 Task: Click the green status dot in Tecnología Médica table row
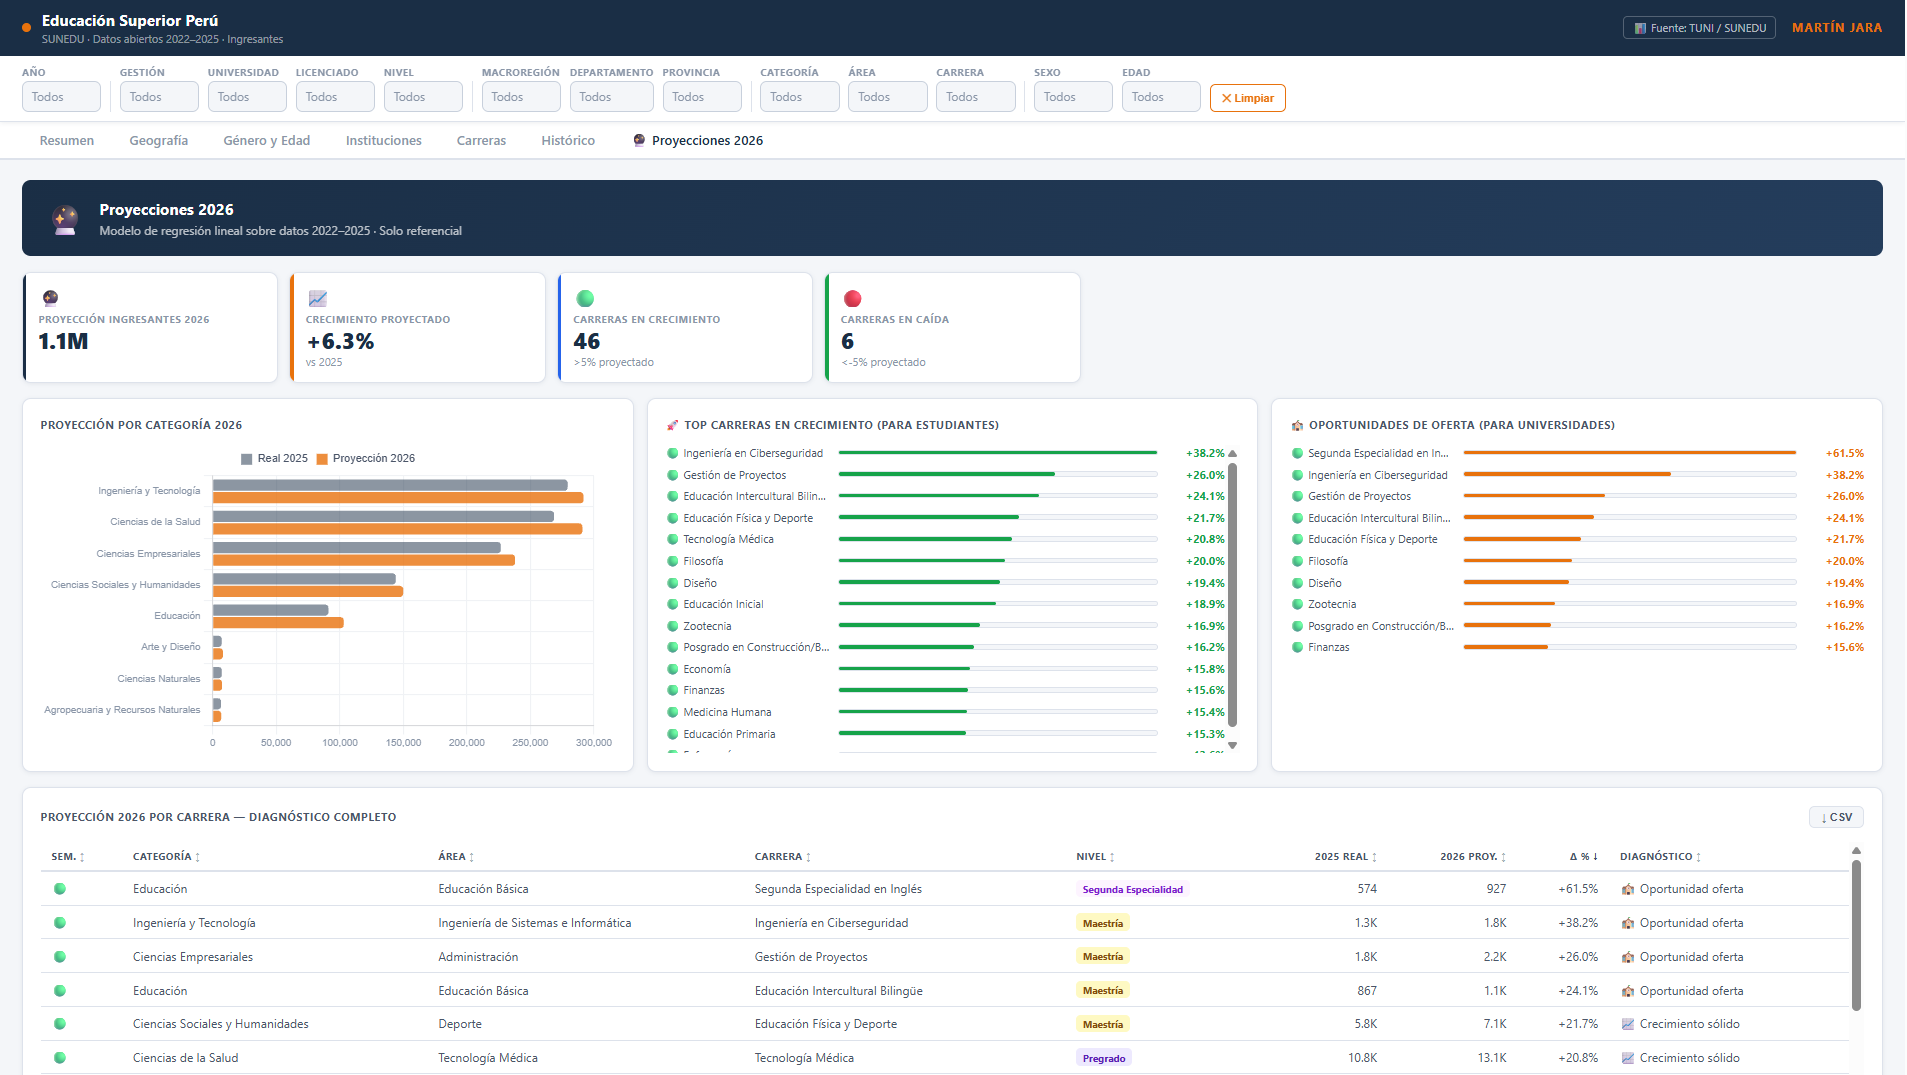60,1058
